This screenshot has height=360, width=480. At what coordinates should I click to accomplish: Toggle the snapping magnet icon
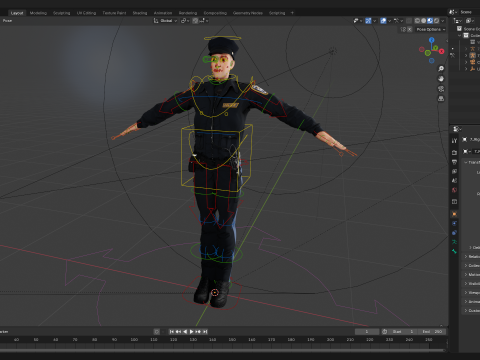[196, 21]
